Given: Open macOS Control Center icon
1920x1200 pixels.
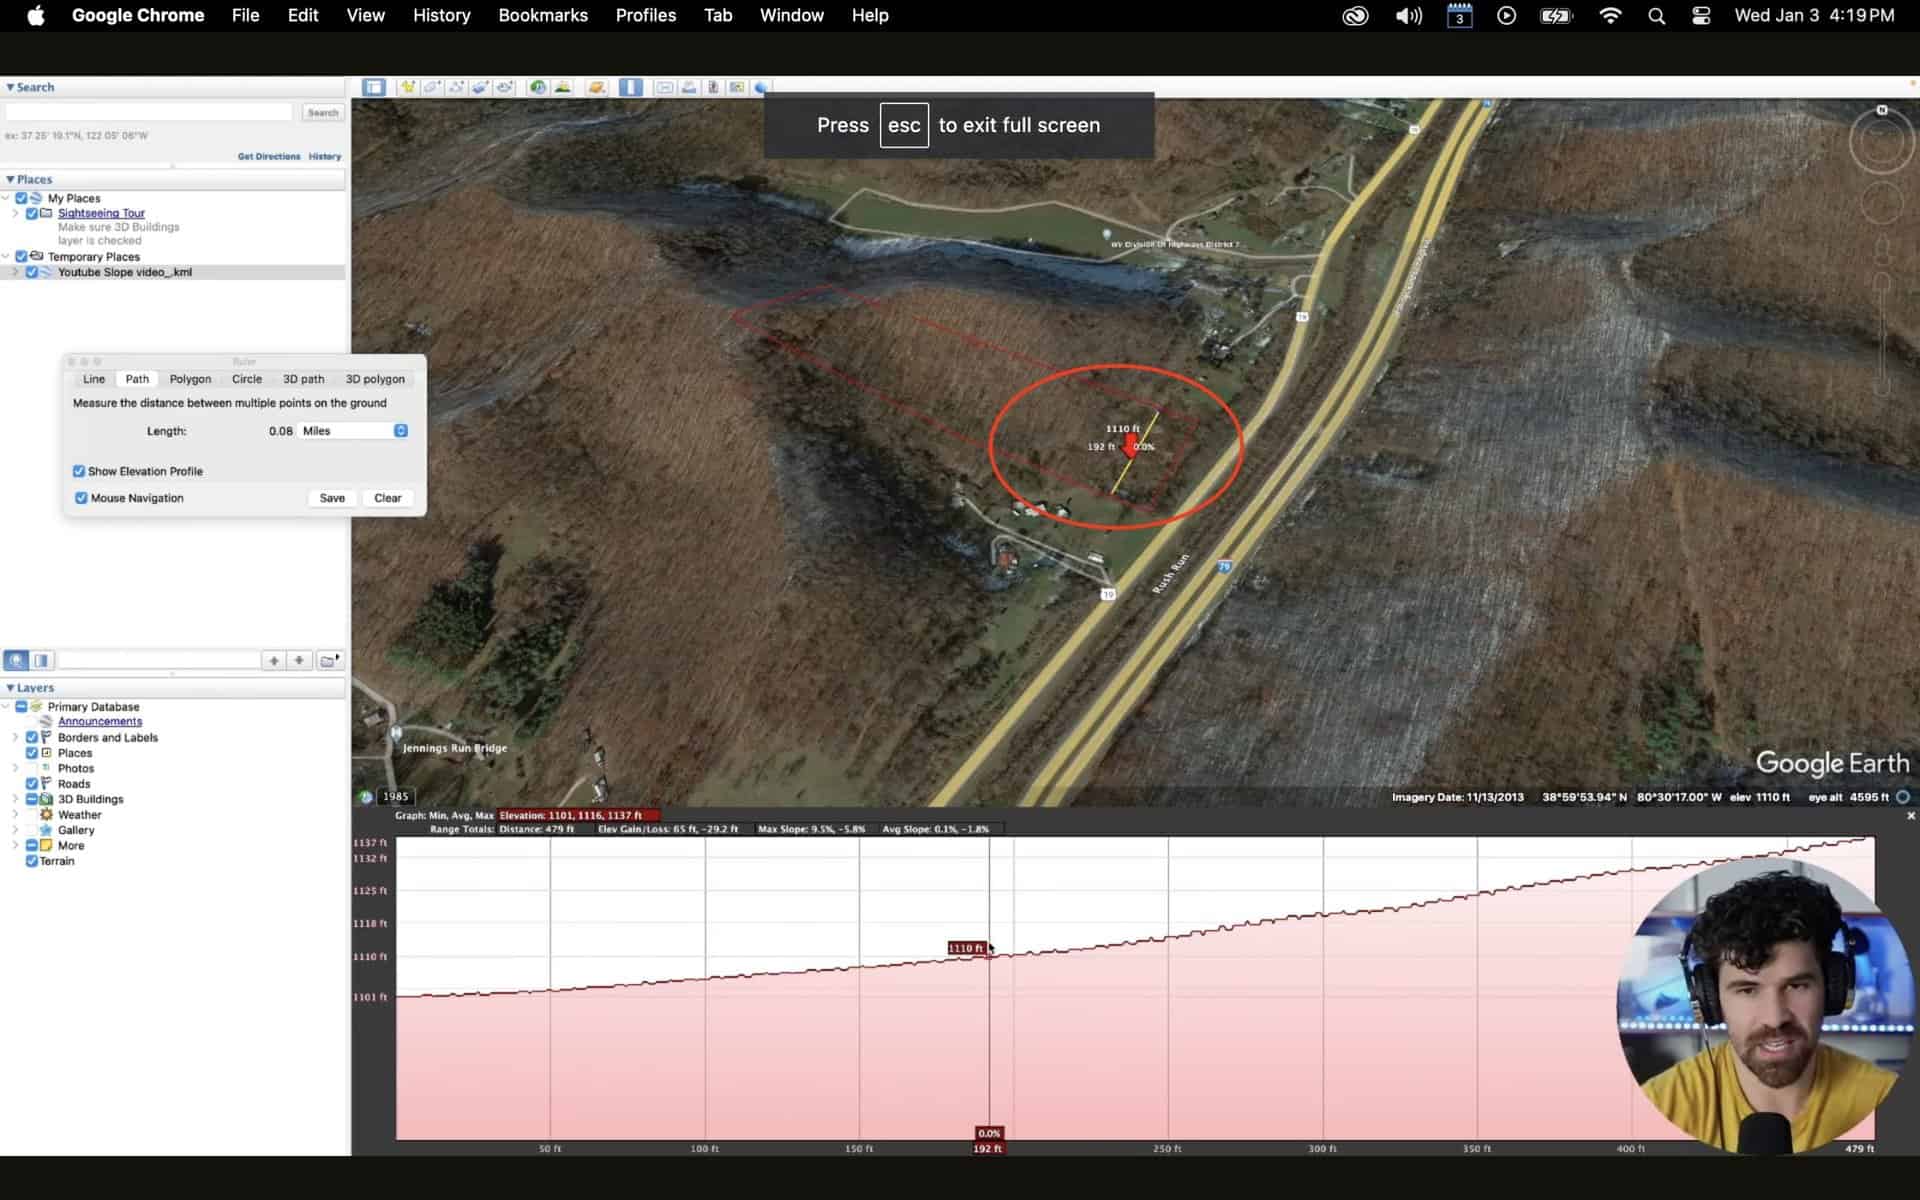Looking at the screenshot, I should pyautogui.click(x=1701, y=16).
